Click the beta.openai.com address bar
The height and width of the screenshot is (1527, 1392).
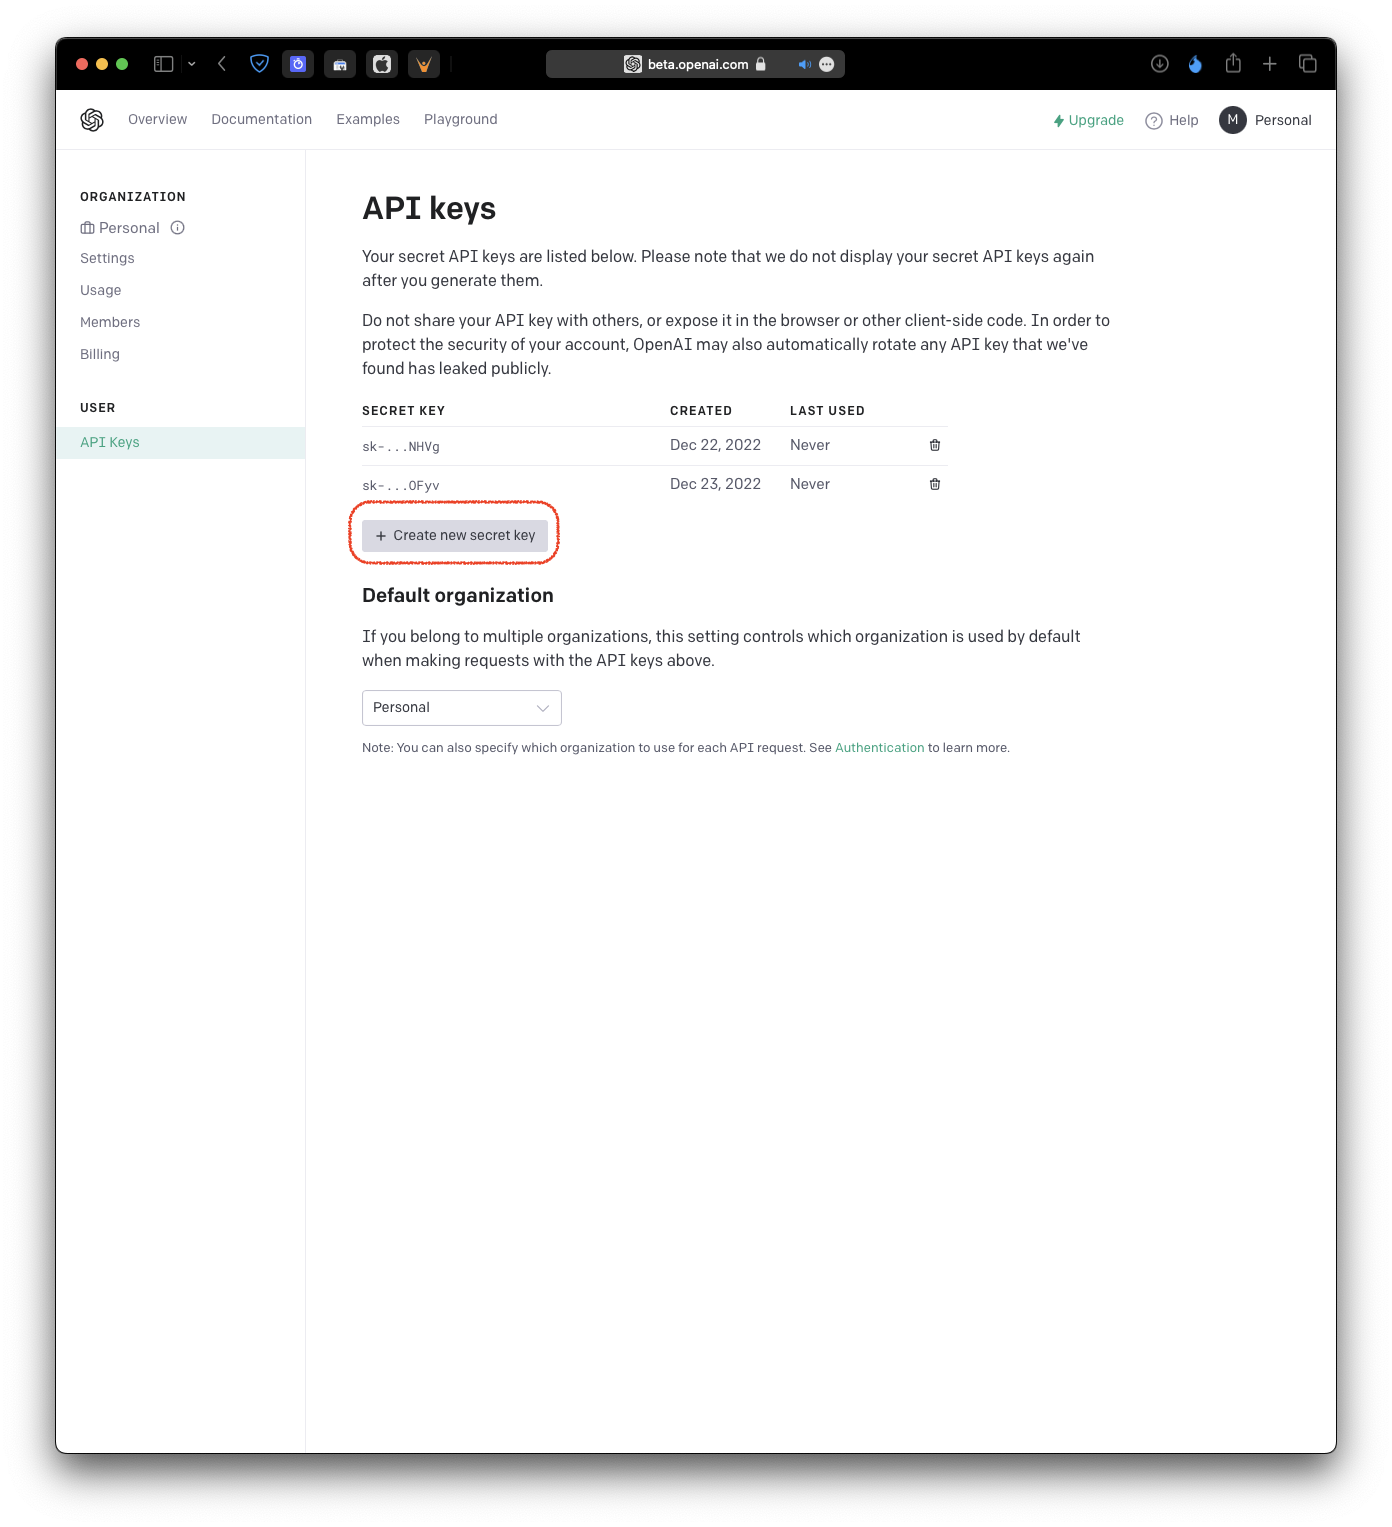coord(695,64)
